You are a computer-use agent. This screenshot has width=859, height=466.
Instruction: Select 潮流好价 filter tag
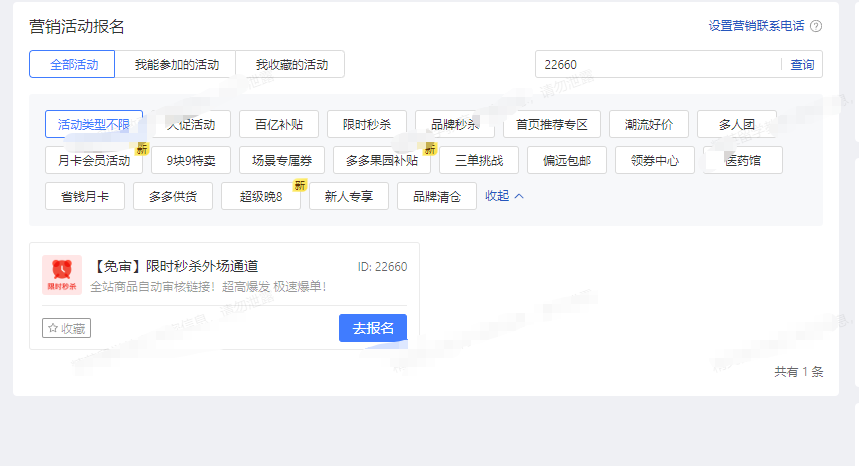coord(649,124)
